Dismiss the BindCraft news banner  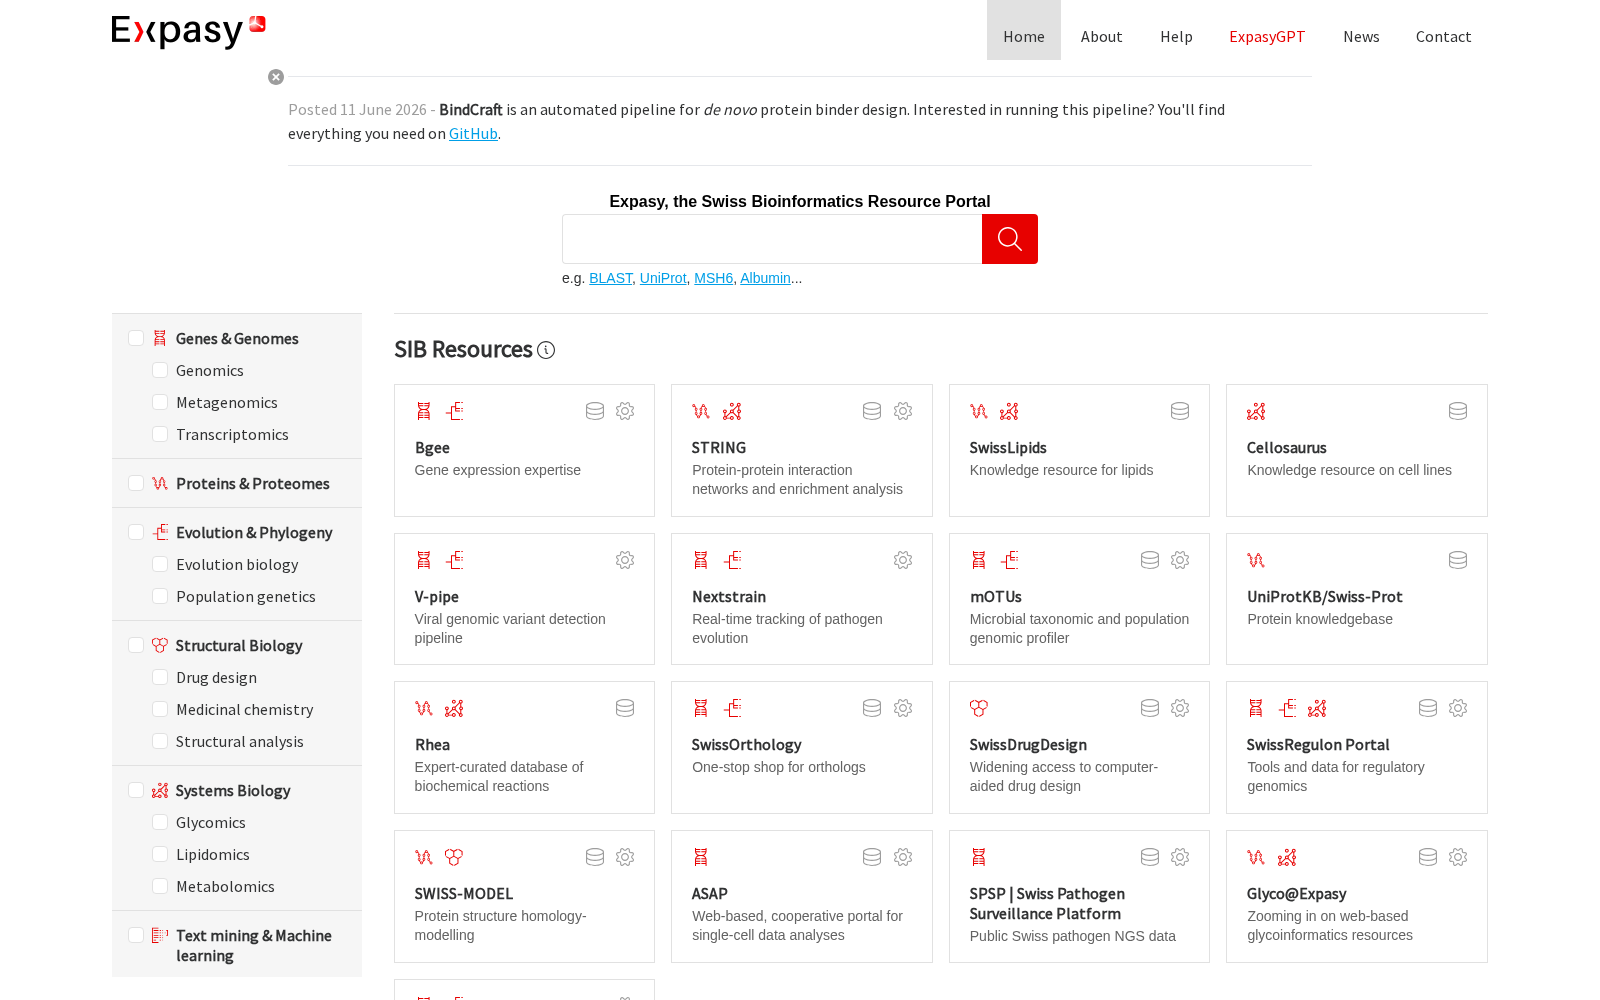tap(276, 77)
